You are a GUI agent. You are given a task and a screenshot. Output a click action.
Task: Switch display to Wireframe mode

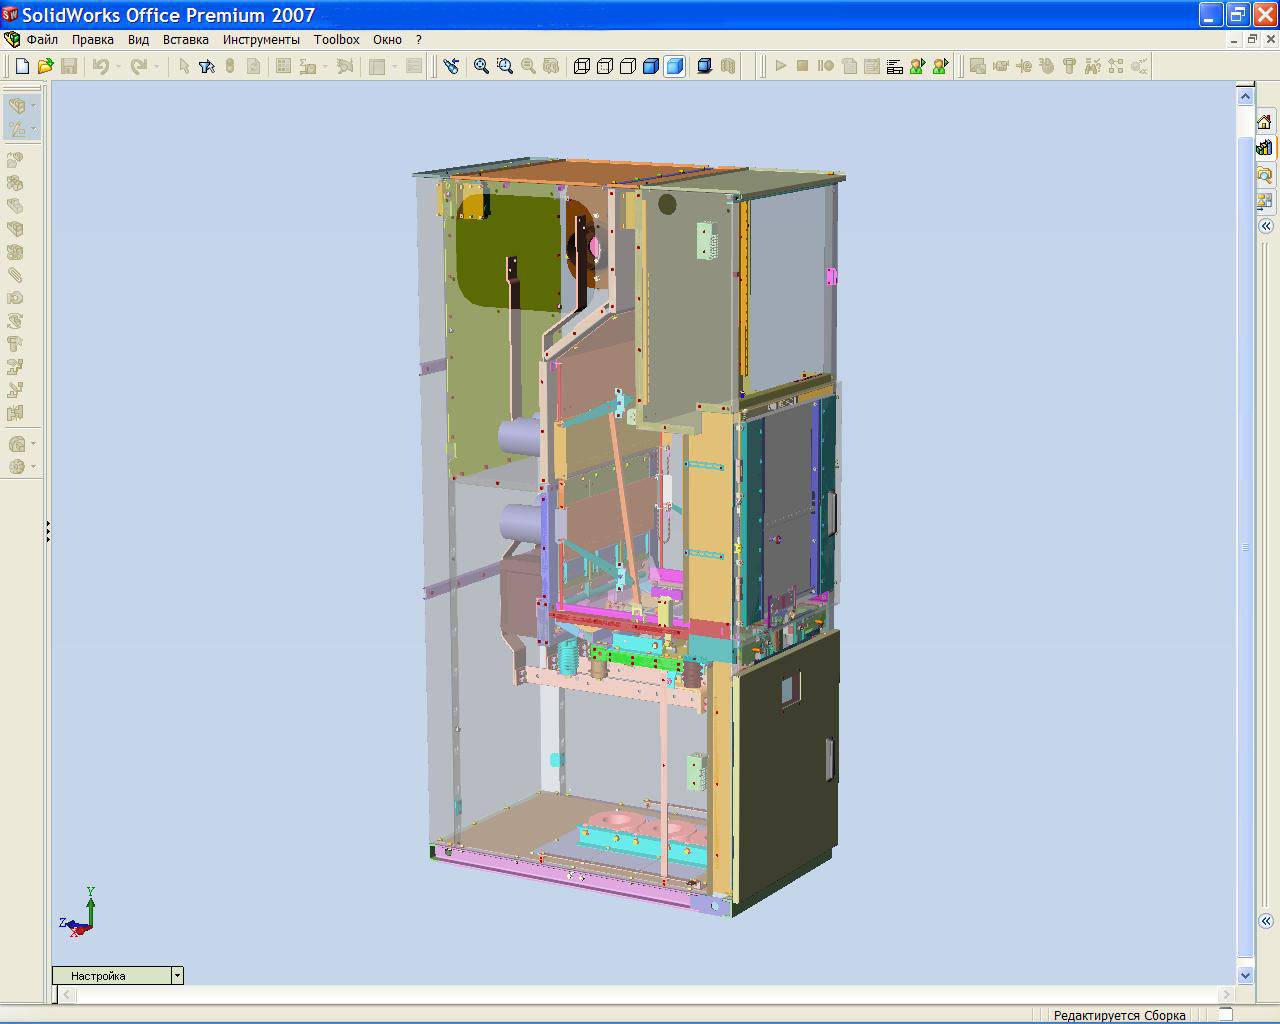pos(582,66)
